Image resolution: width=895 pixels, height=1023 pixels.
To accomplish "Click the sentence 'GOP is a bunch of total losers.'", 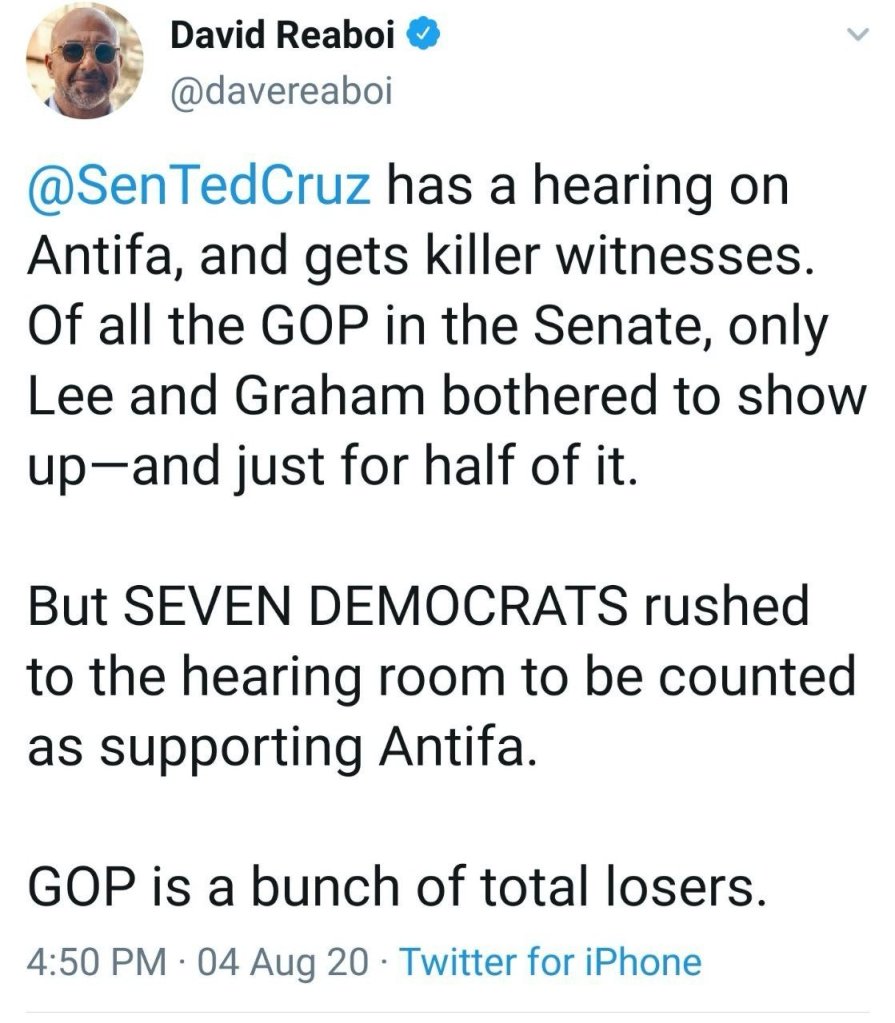I will (388, 886).
